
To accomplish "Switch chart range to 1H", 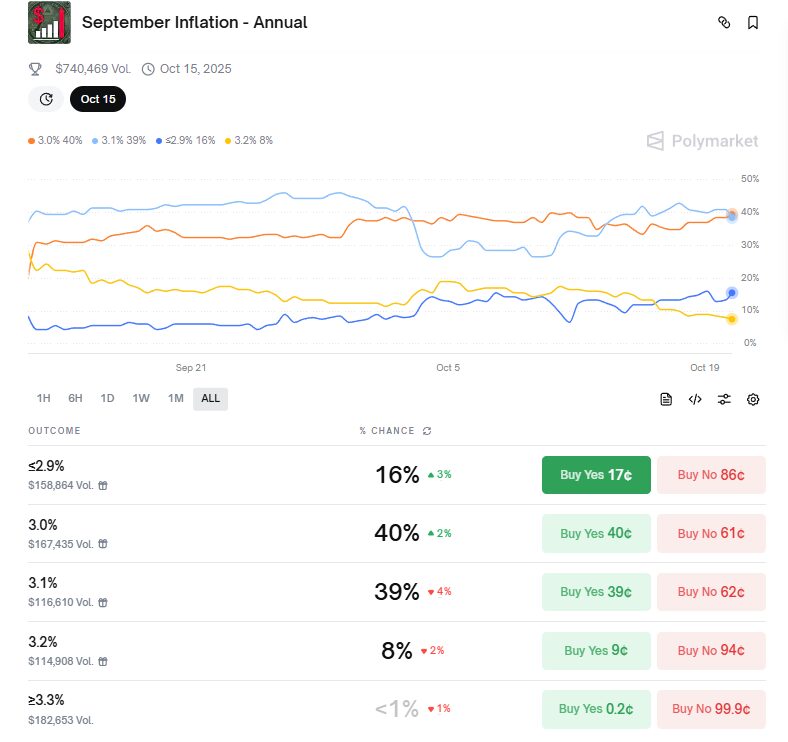I will 43,398.
